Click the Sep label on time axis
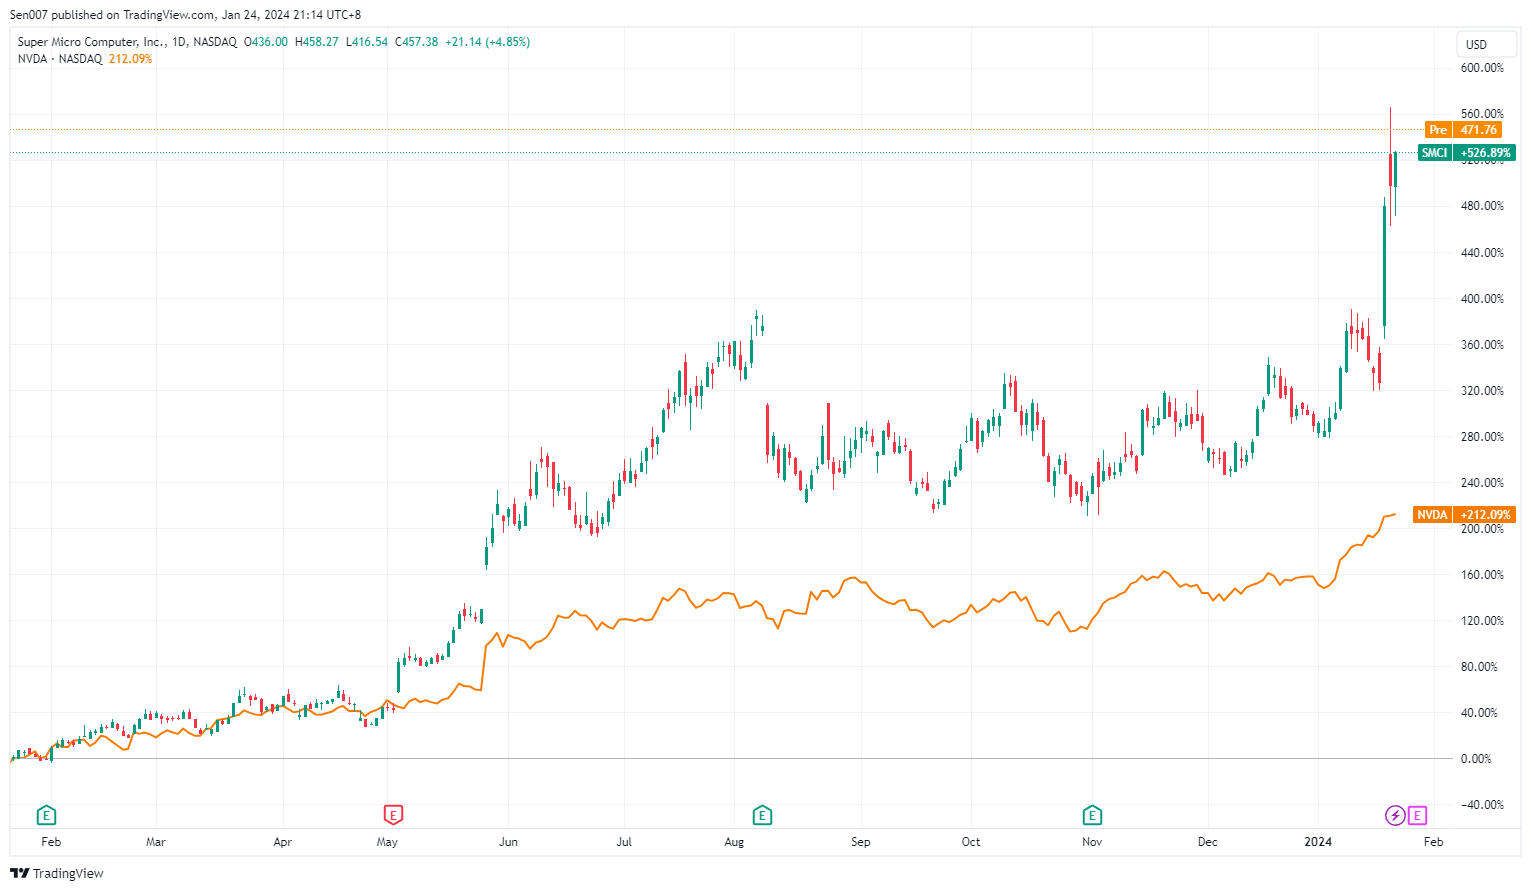1531x891 pixels. click(x=861, y=842)
